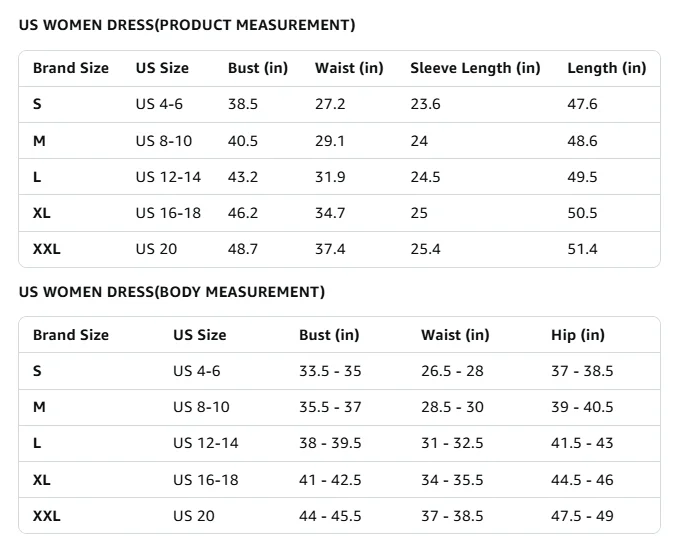Select the waist value 31.9 for size L
This screenshot has width=675, height=559.
point(330,177)
